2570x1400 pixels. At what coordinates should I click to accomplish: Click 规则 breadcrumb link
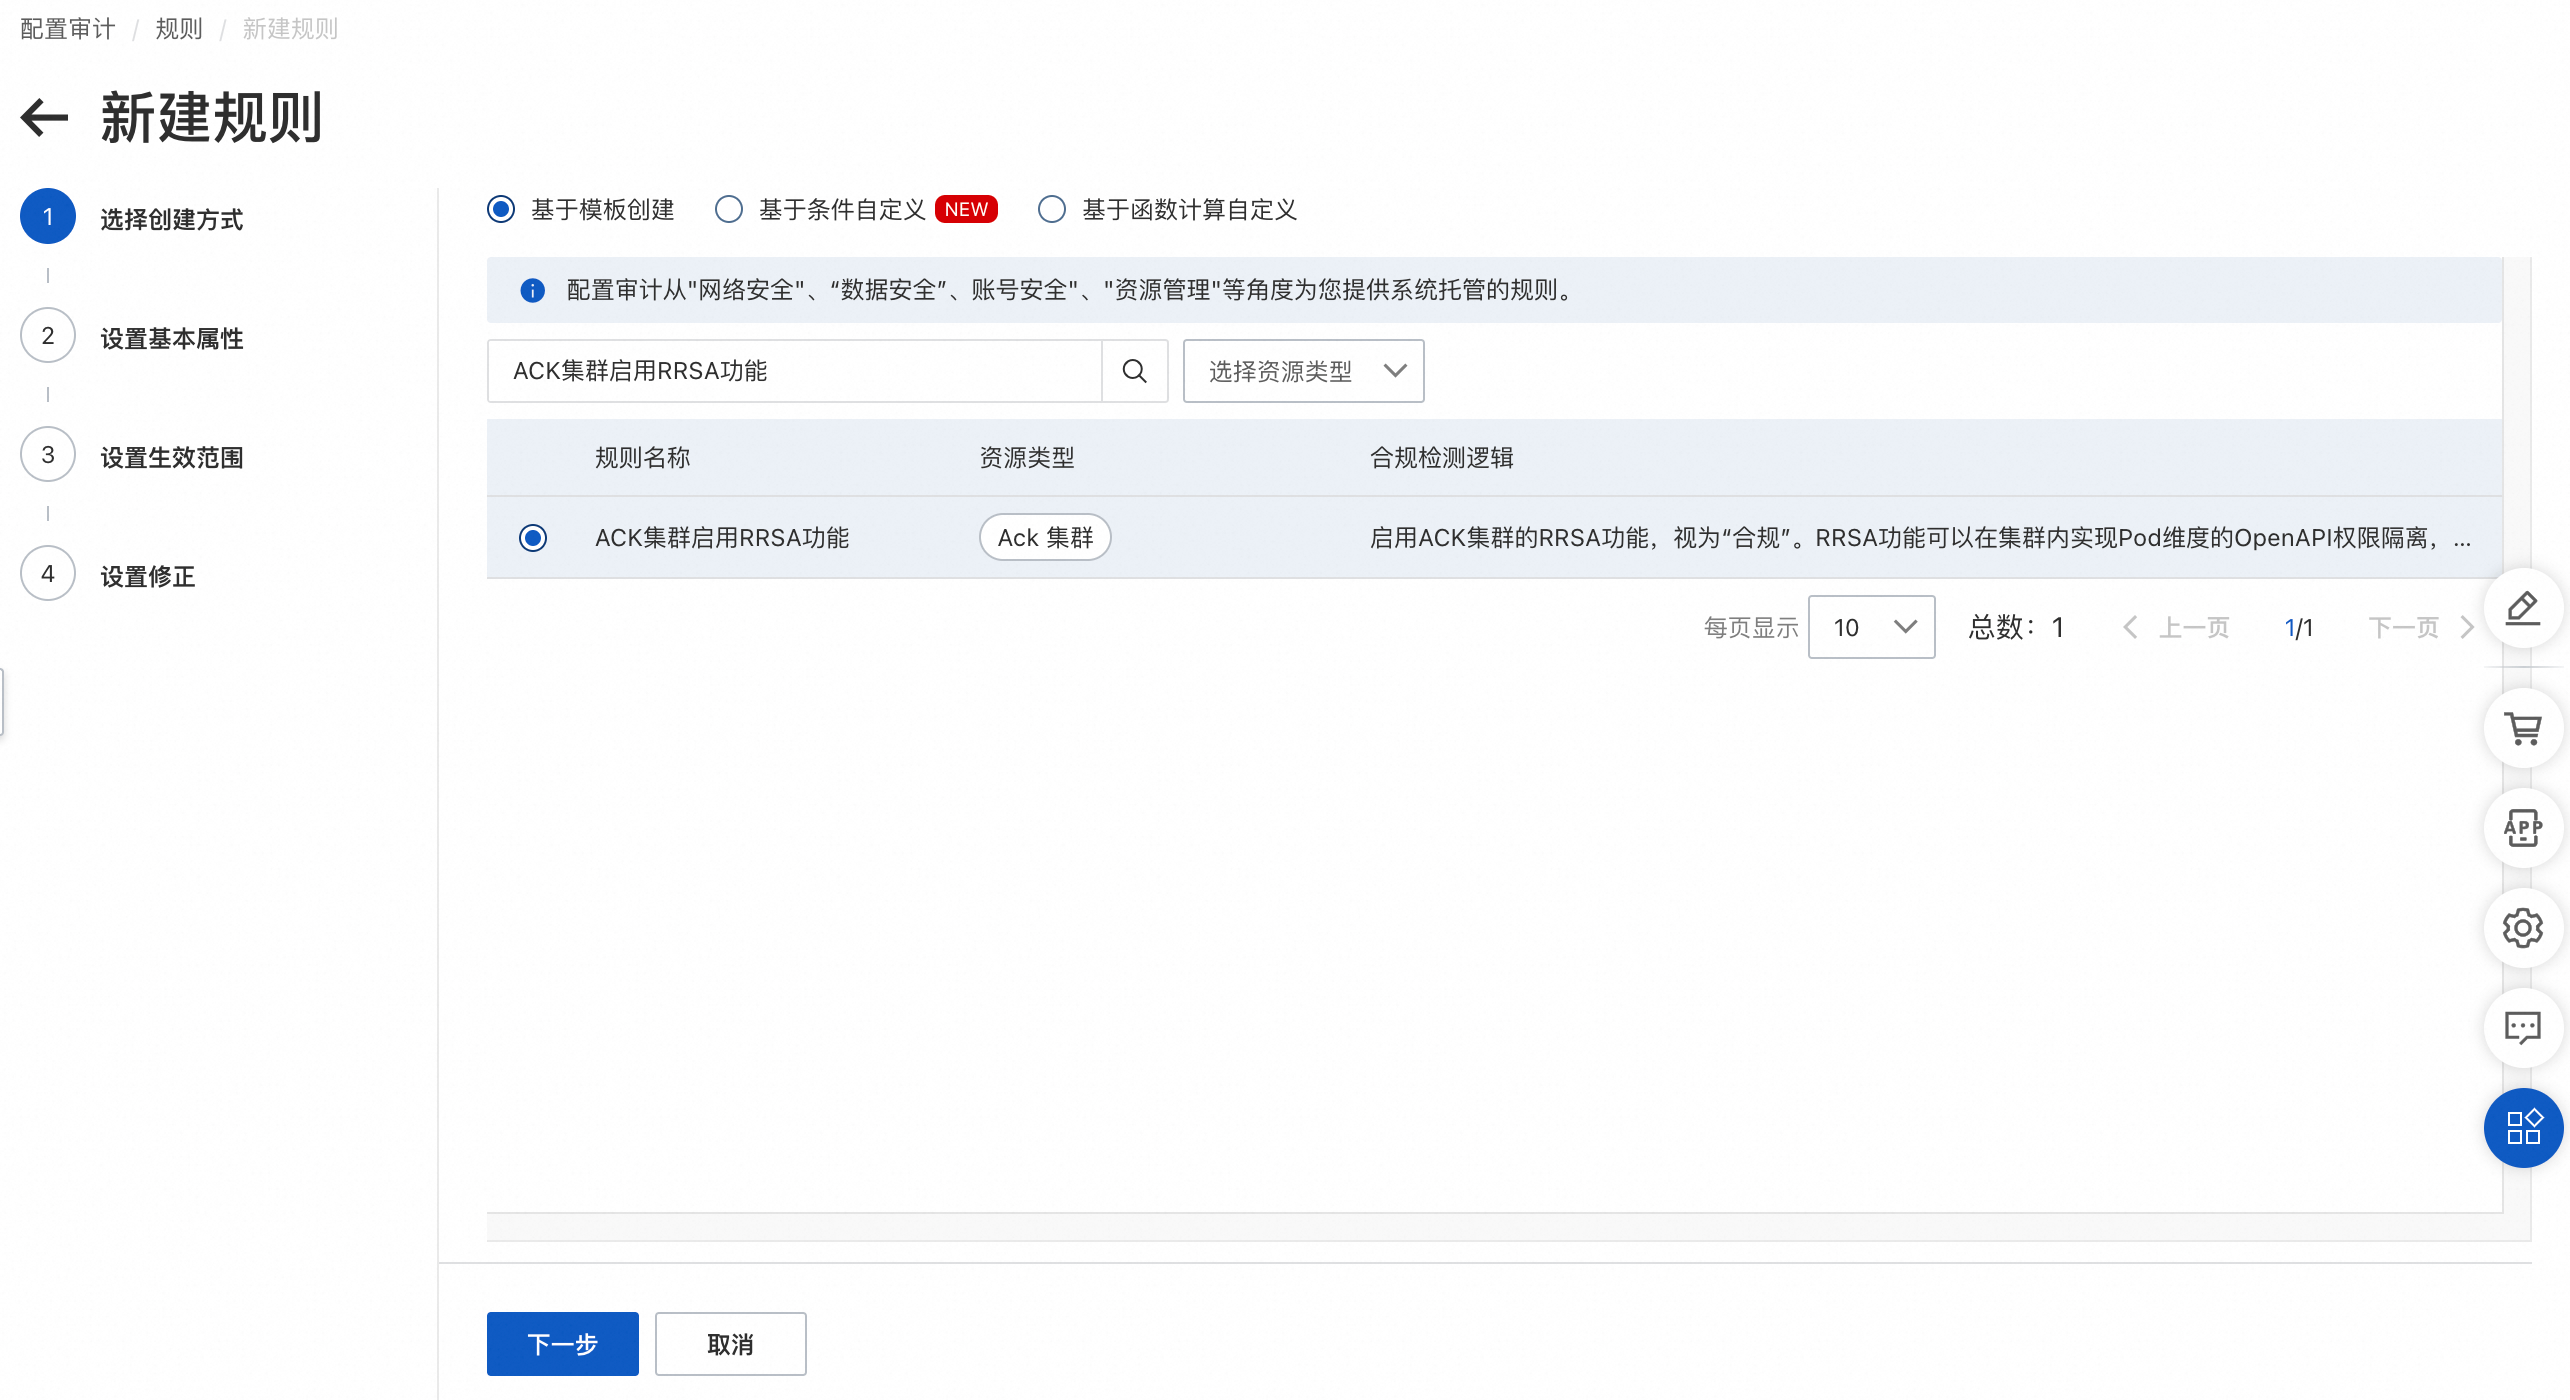coord(179,29)
